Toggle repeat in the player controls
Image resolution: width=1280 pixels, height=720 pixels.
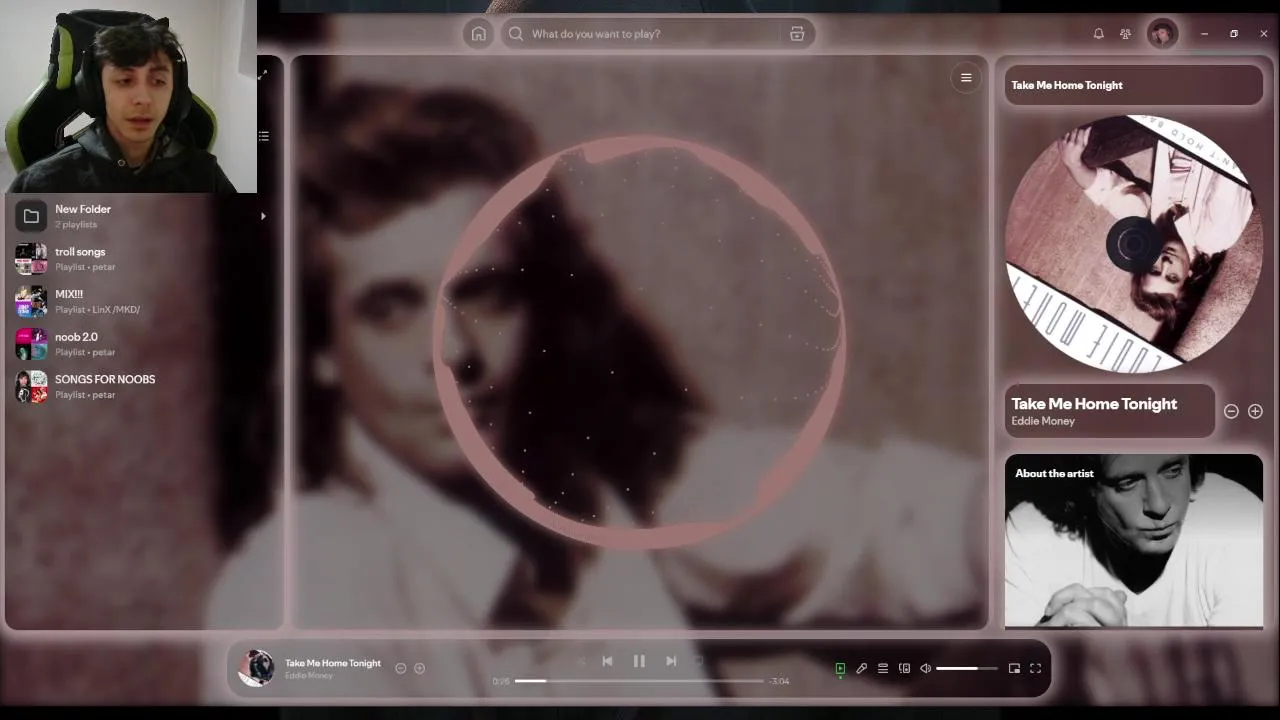coord(699,661)
